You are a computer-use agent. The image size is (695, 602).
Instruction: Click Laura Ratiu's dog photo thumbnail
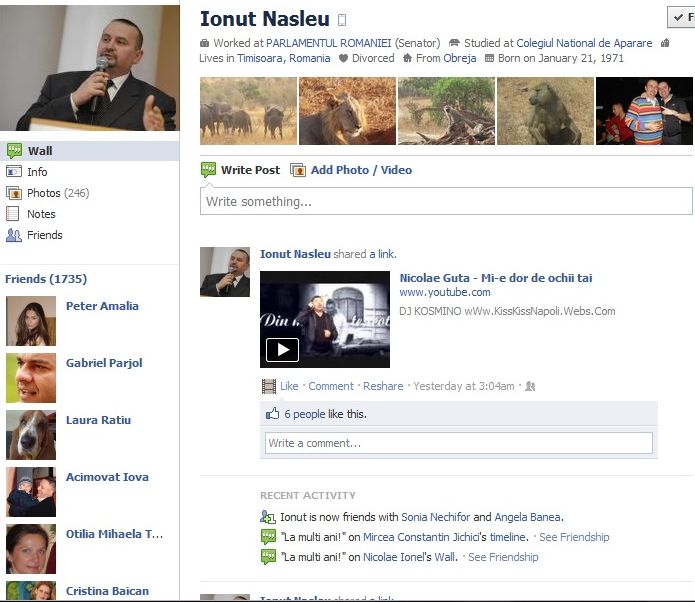[31, 435]
